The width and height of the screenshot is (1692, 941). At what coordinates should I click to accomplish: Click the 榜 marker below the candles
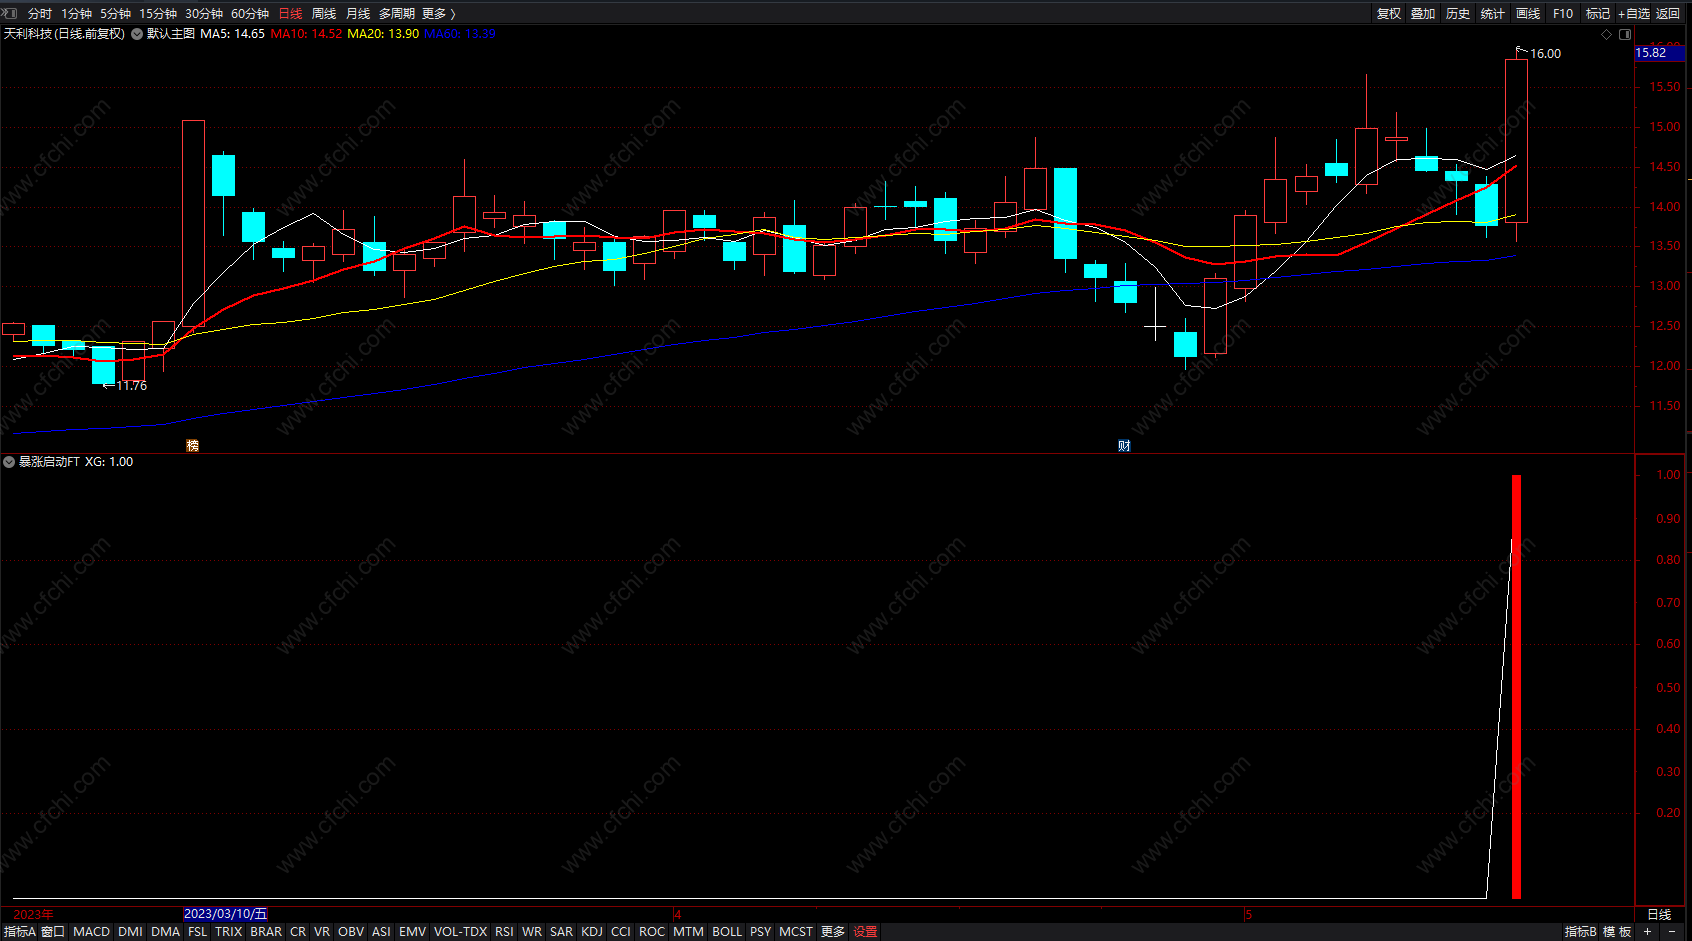[193, 446]
